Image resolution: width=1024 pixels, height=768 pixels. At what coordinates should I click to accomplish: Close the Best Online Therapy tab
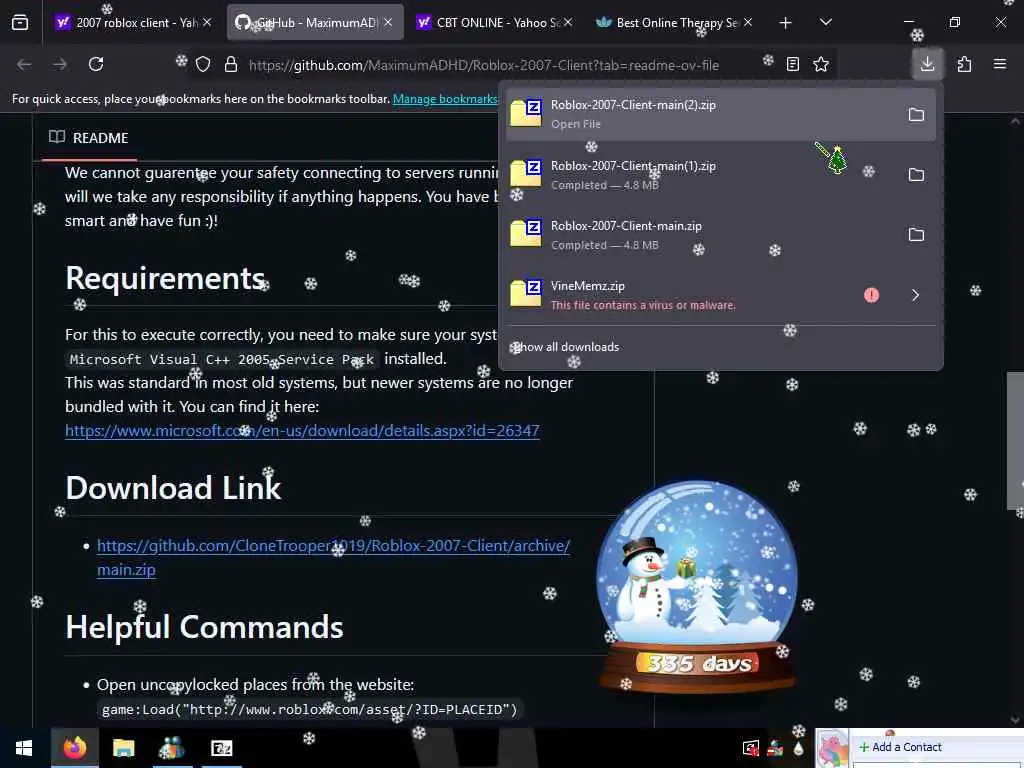[x=748, y=22]
